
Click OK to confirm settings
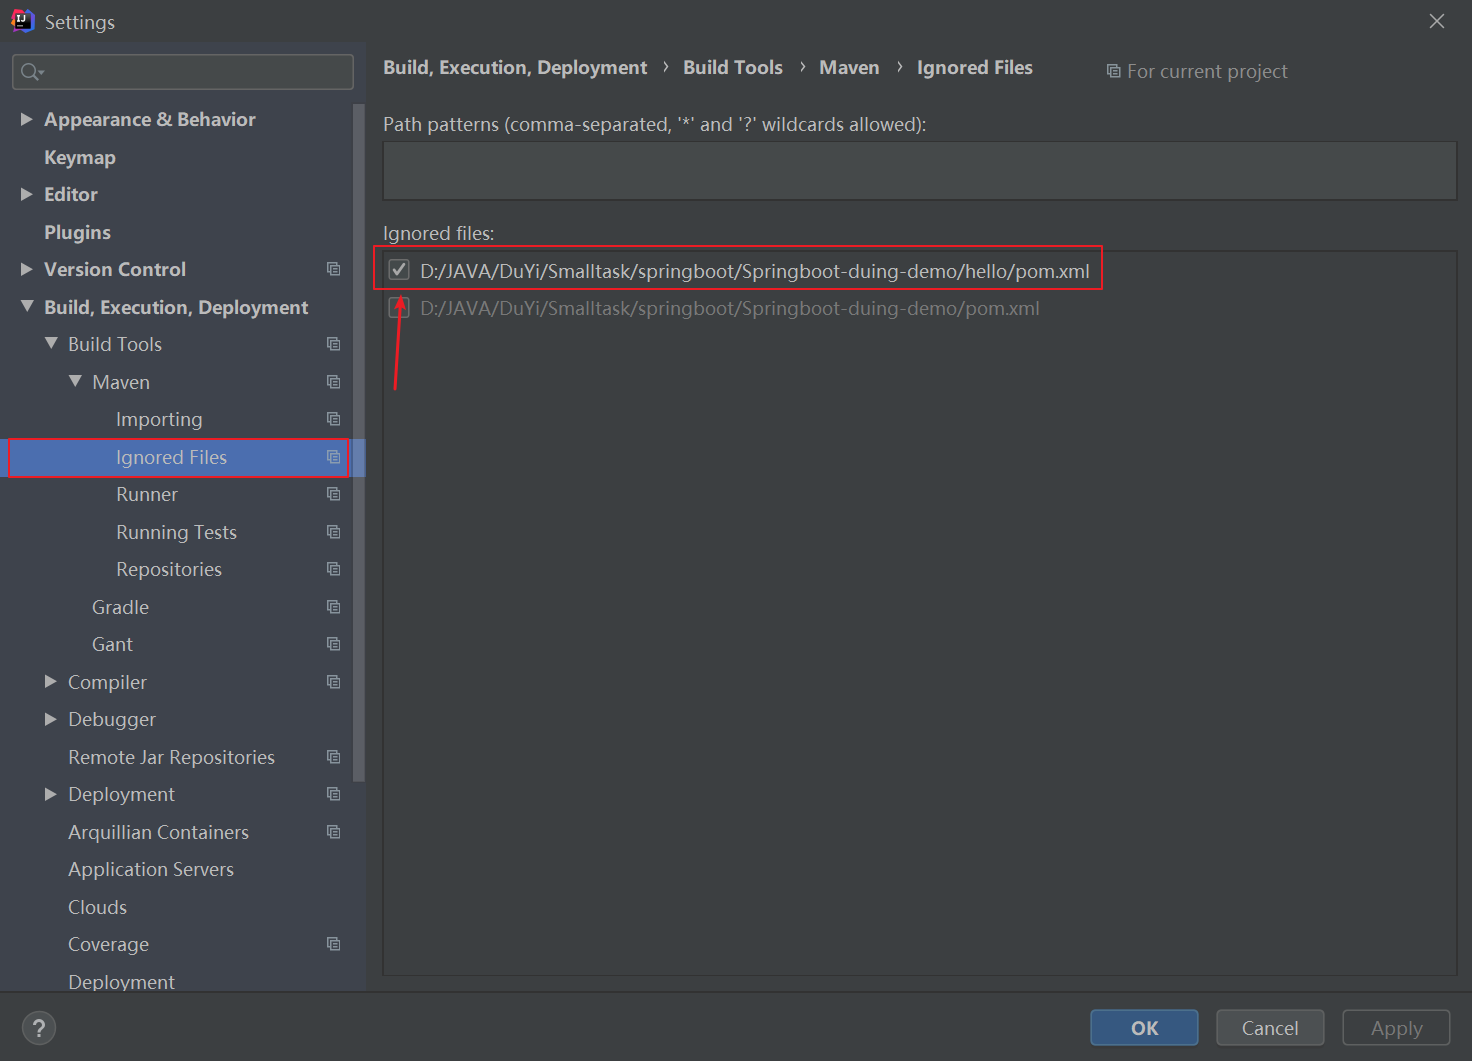pyautogui.click(x=1144, y=1028)
